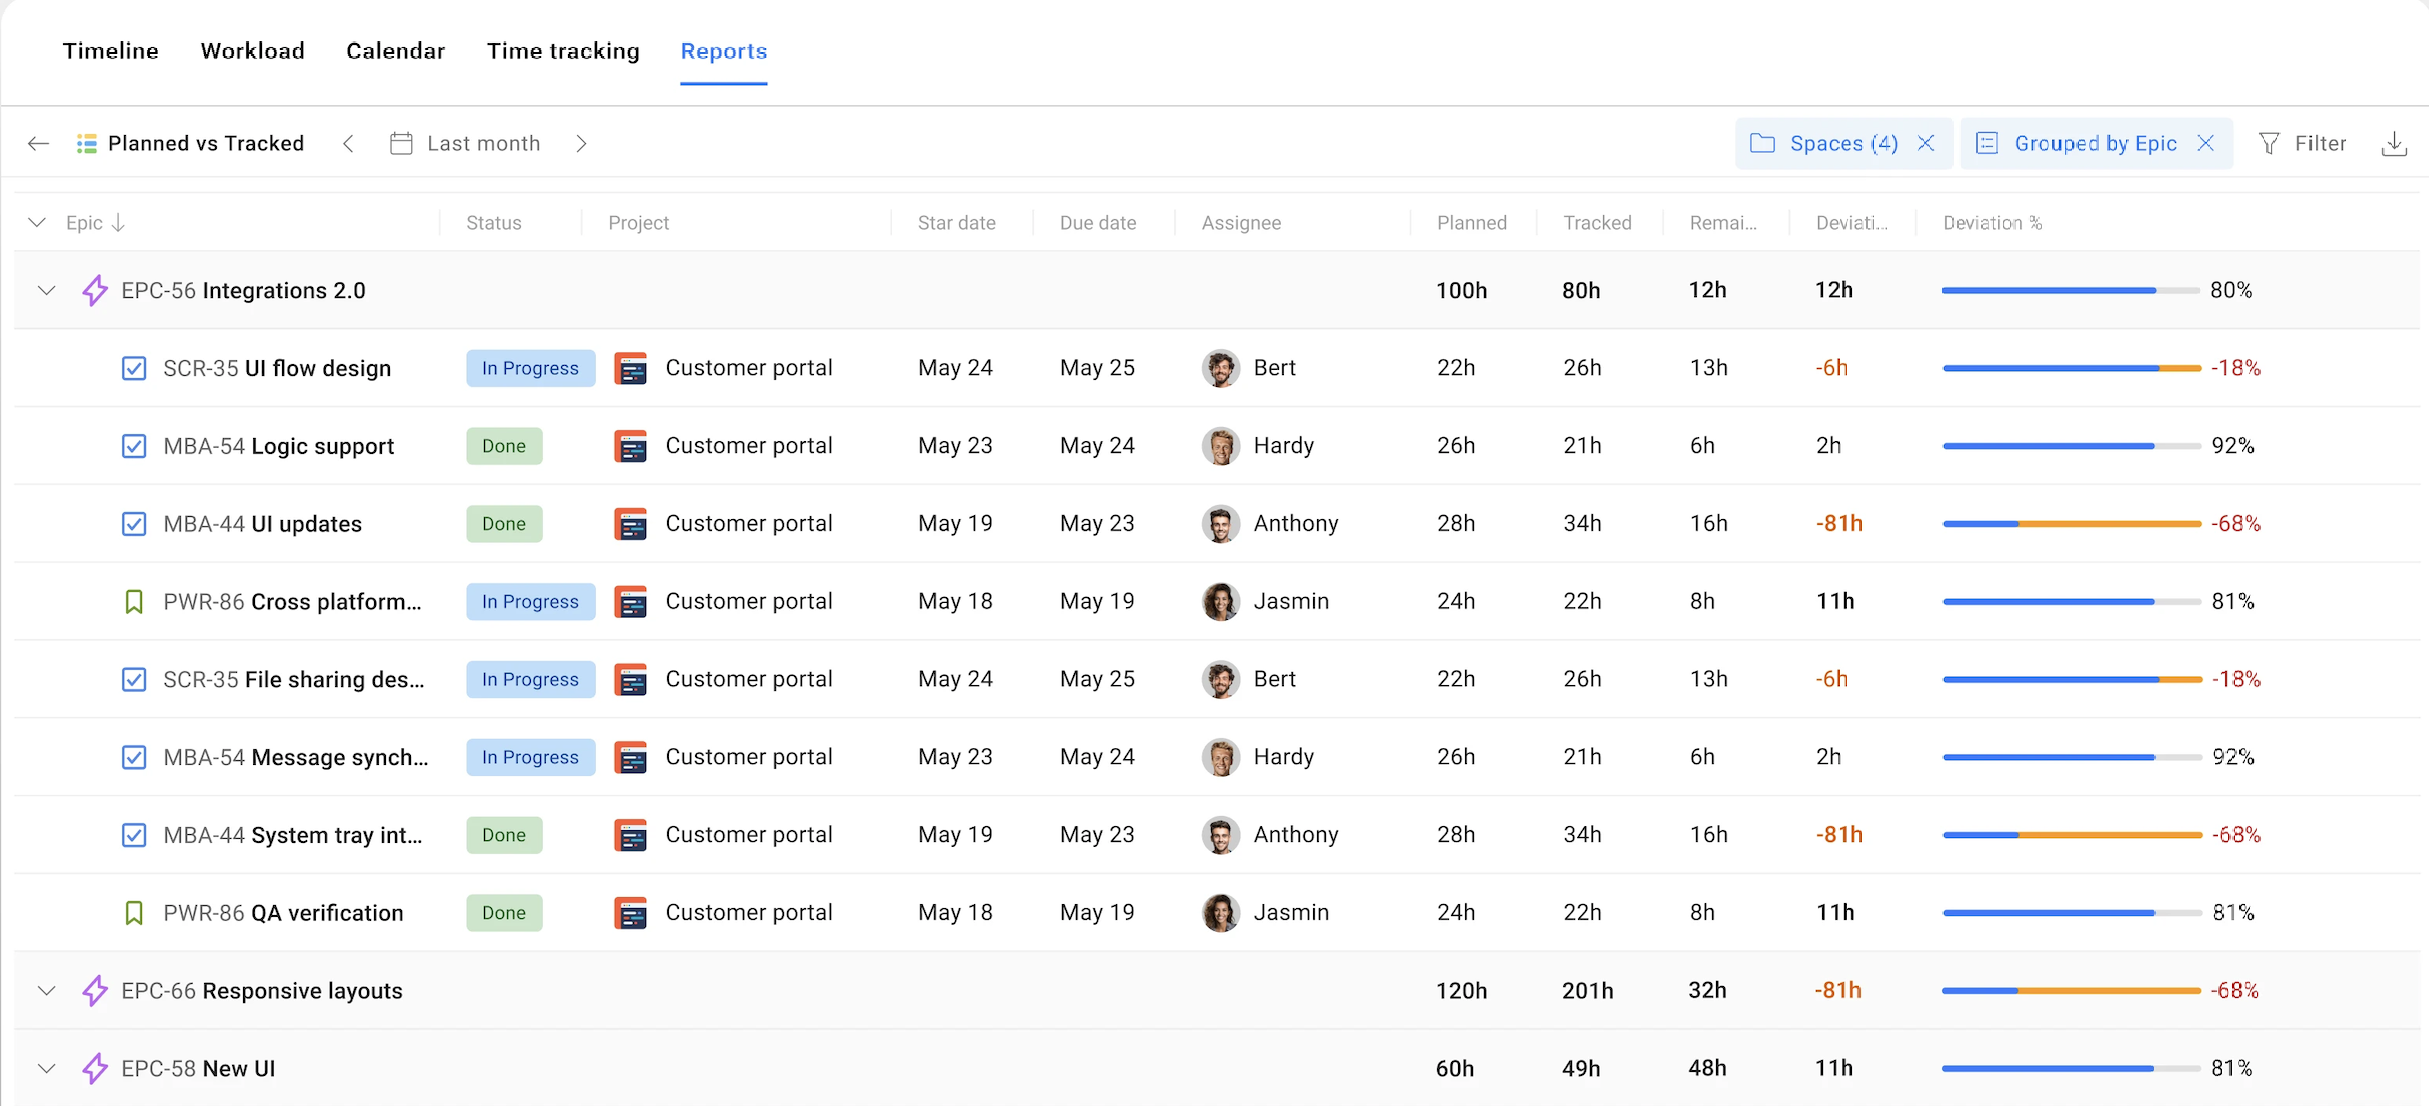Click Customer portal project icon in UI flow design row

[630, 369]
